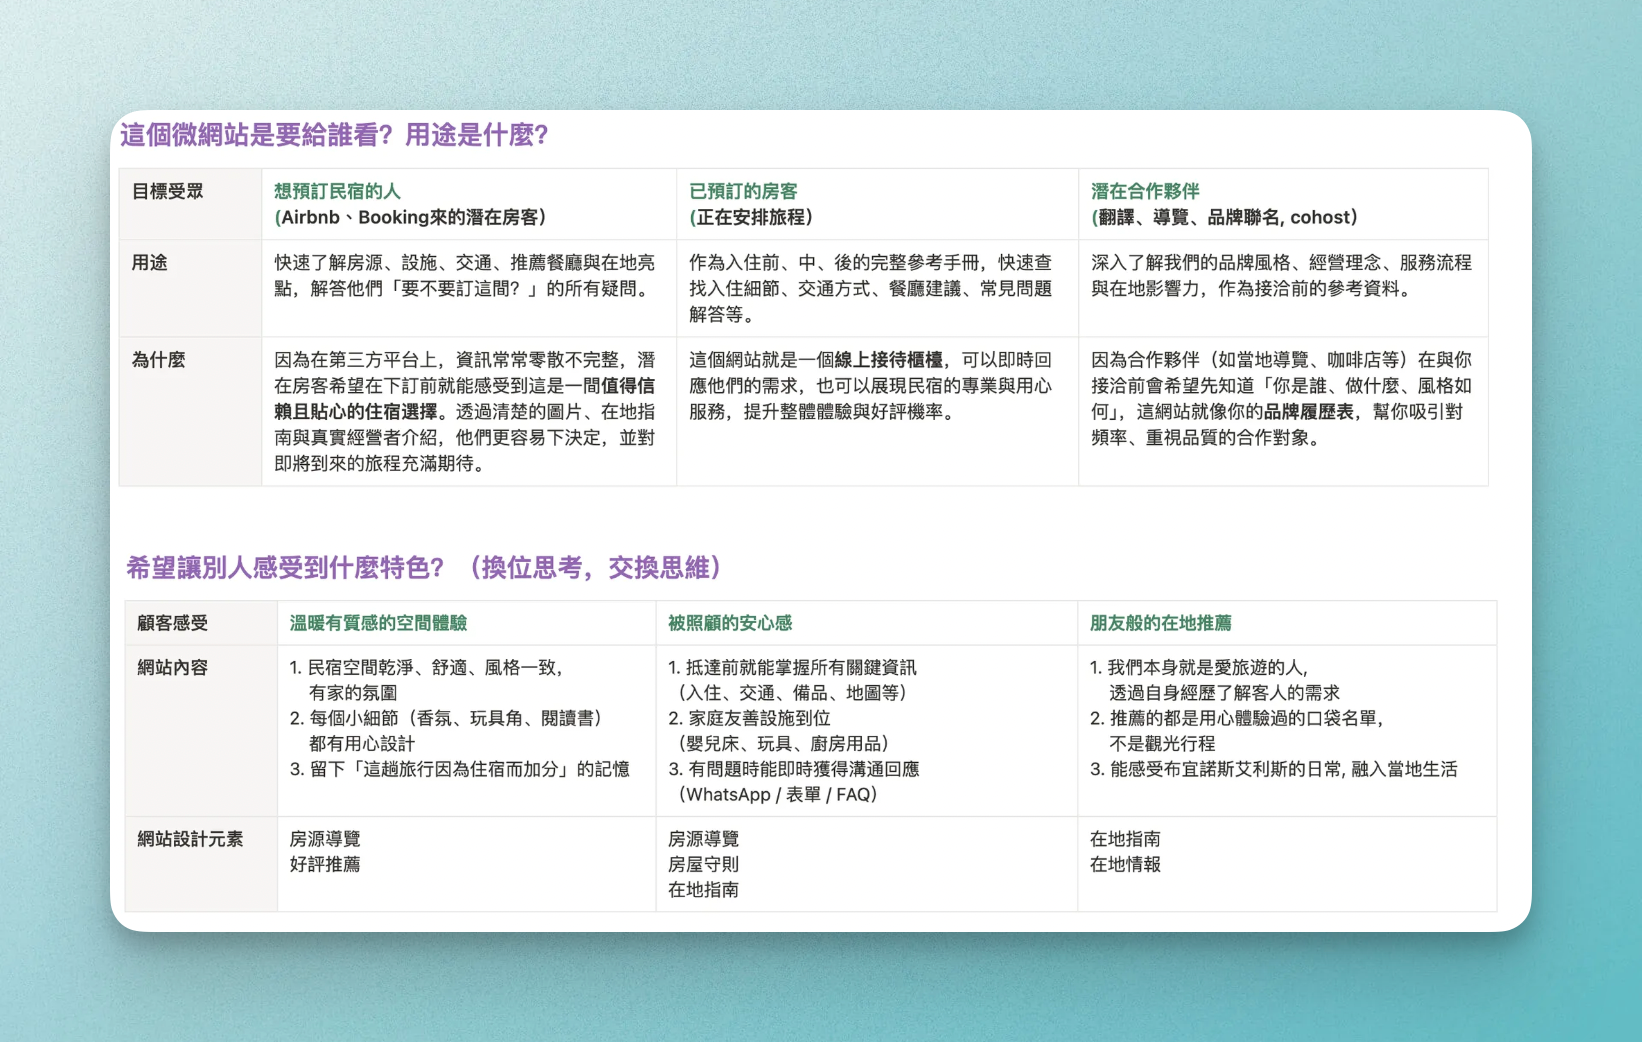
Task: Click text (Airbnb、Booking來的潛在房客)
Action: click(x=410, y=217)
